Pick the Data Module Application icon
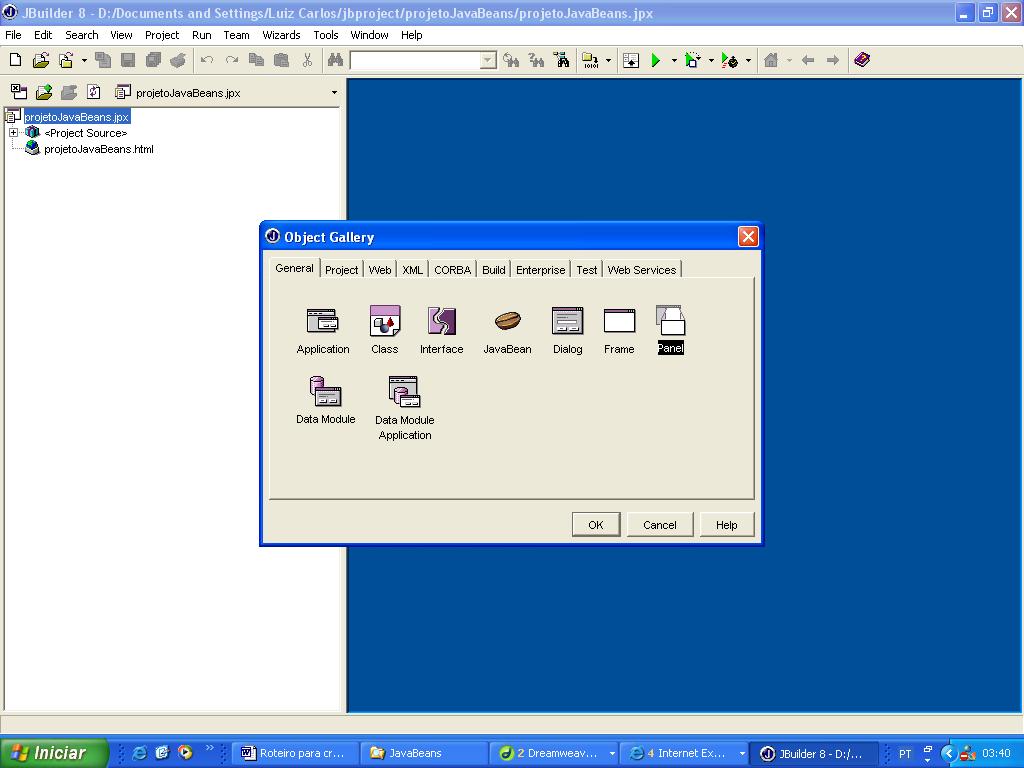Image resolution: width=1024 pixels, height=768 pixels. point(404,391)
